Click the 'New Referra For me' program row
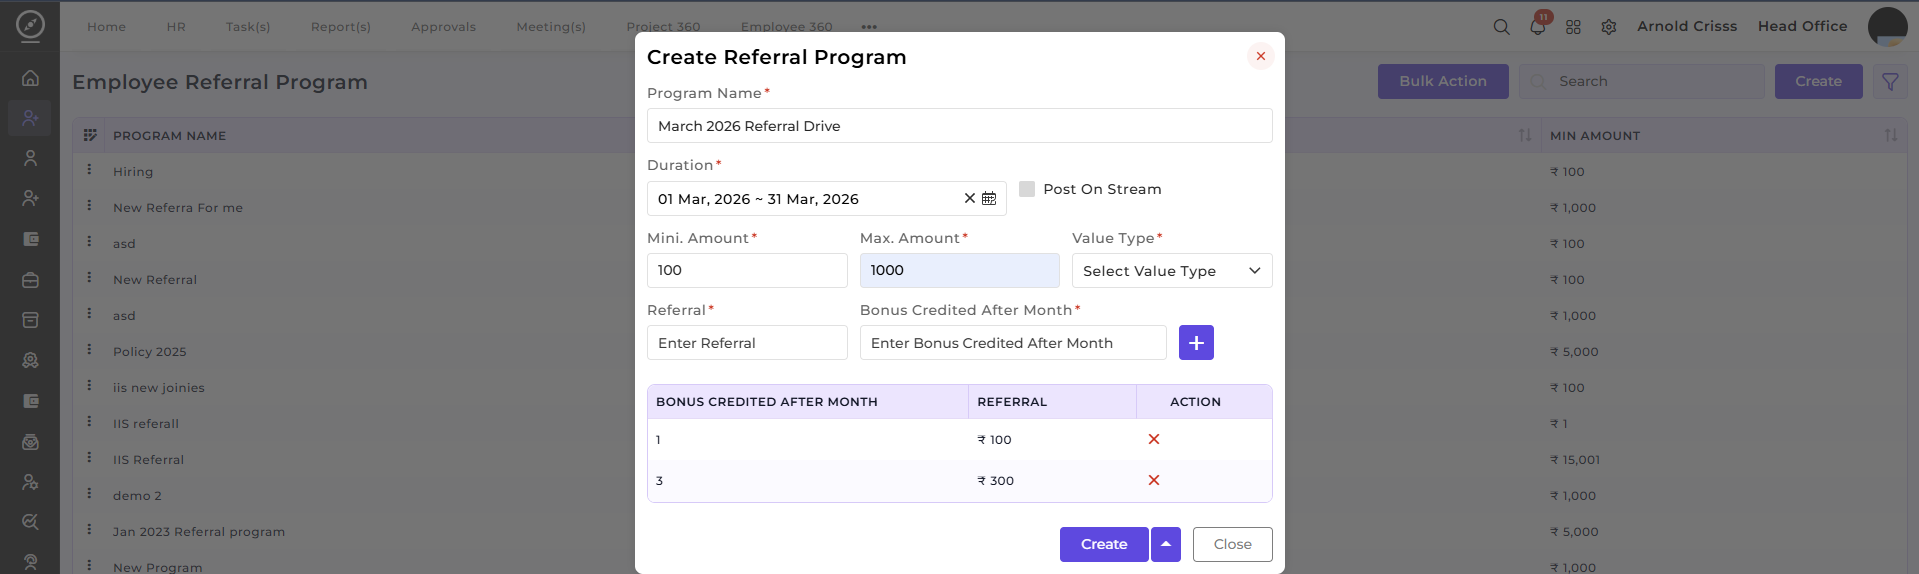 [178, 208]
